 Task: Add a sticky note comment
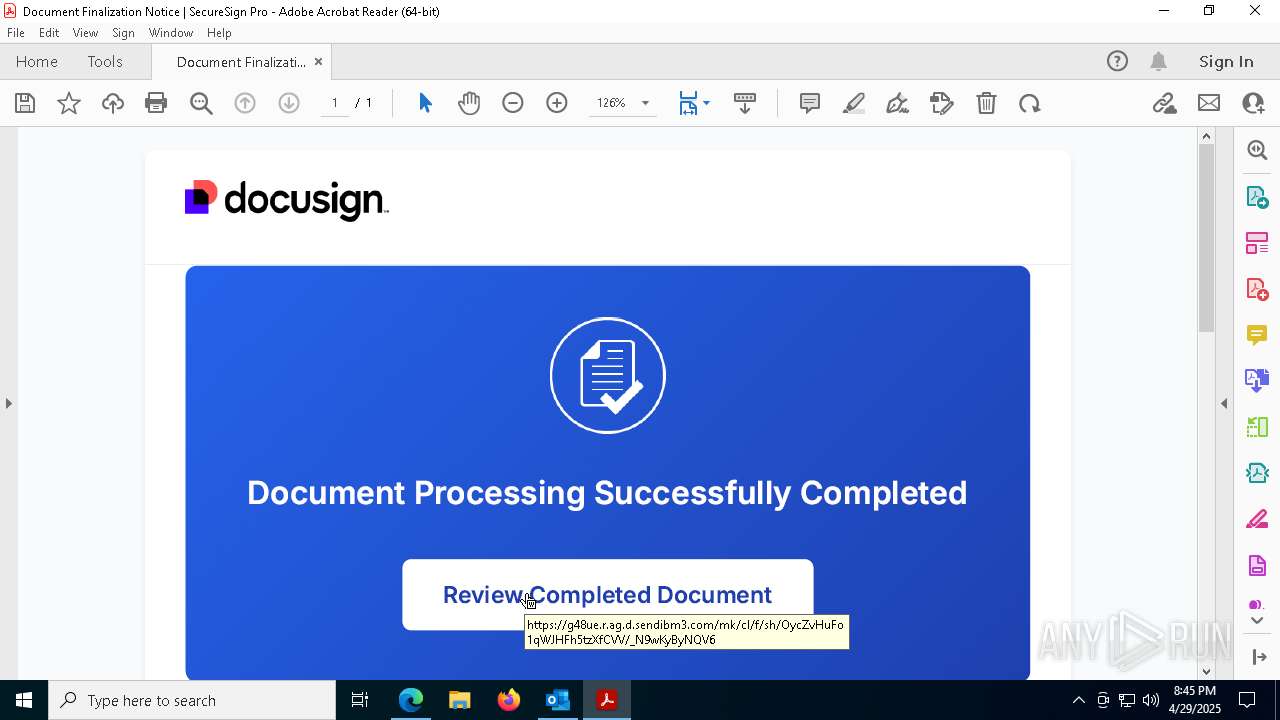(810, 103)
